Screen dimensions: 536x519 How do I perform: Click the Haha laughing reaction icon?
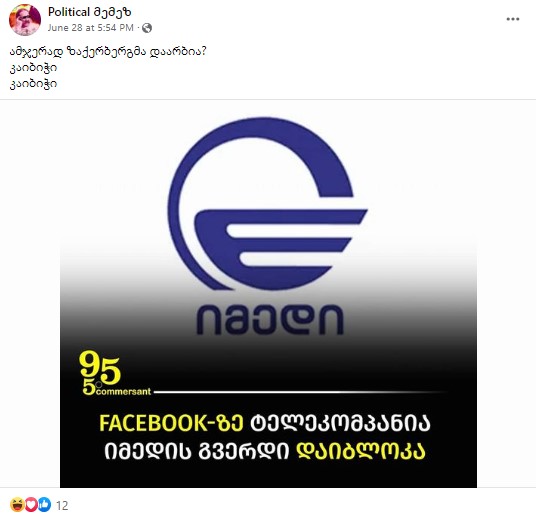[17, 505]
